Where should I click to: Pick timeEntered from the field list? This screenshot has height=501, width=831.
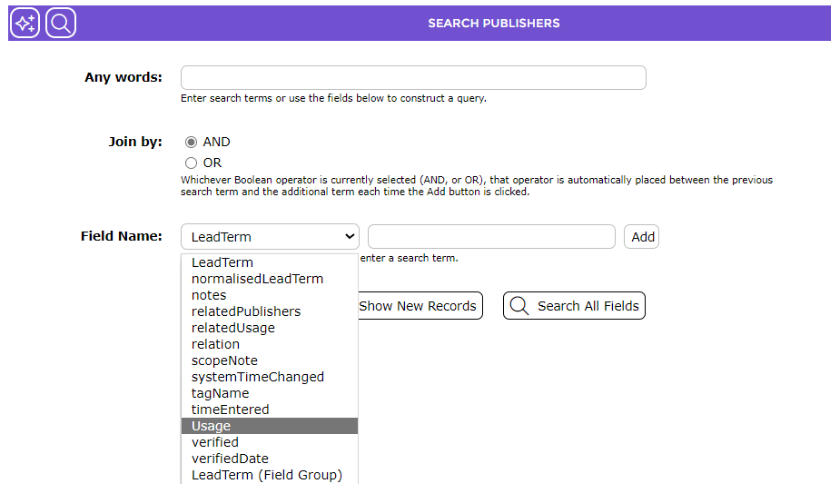(x=270, y=410)
